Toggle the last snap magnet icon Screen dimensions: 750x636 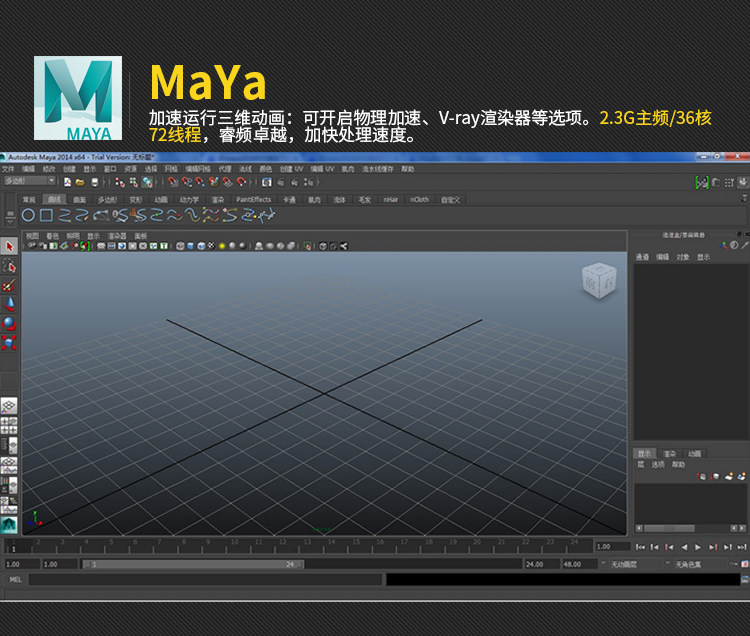[242, 182]
